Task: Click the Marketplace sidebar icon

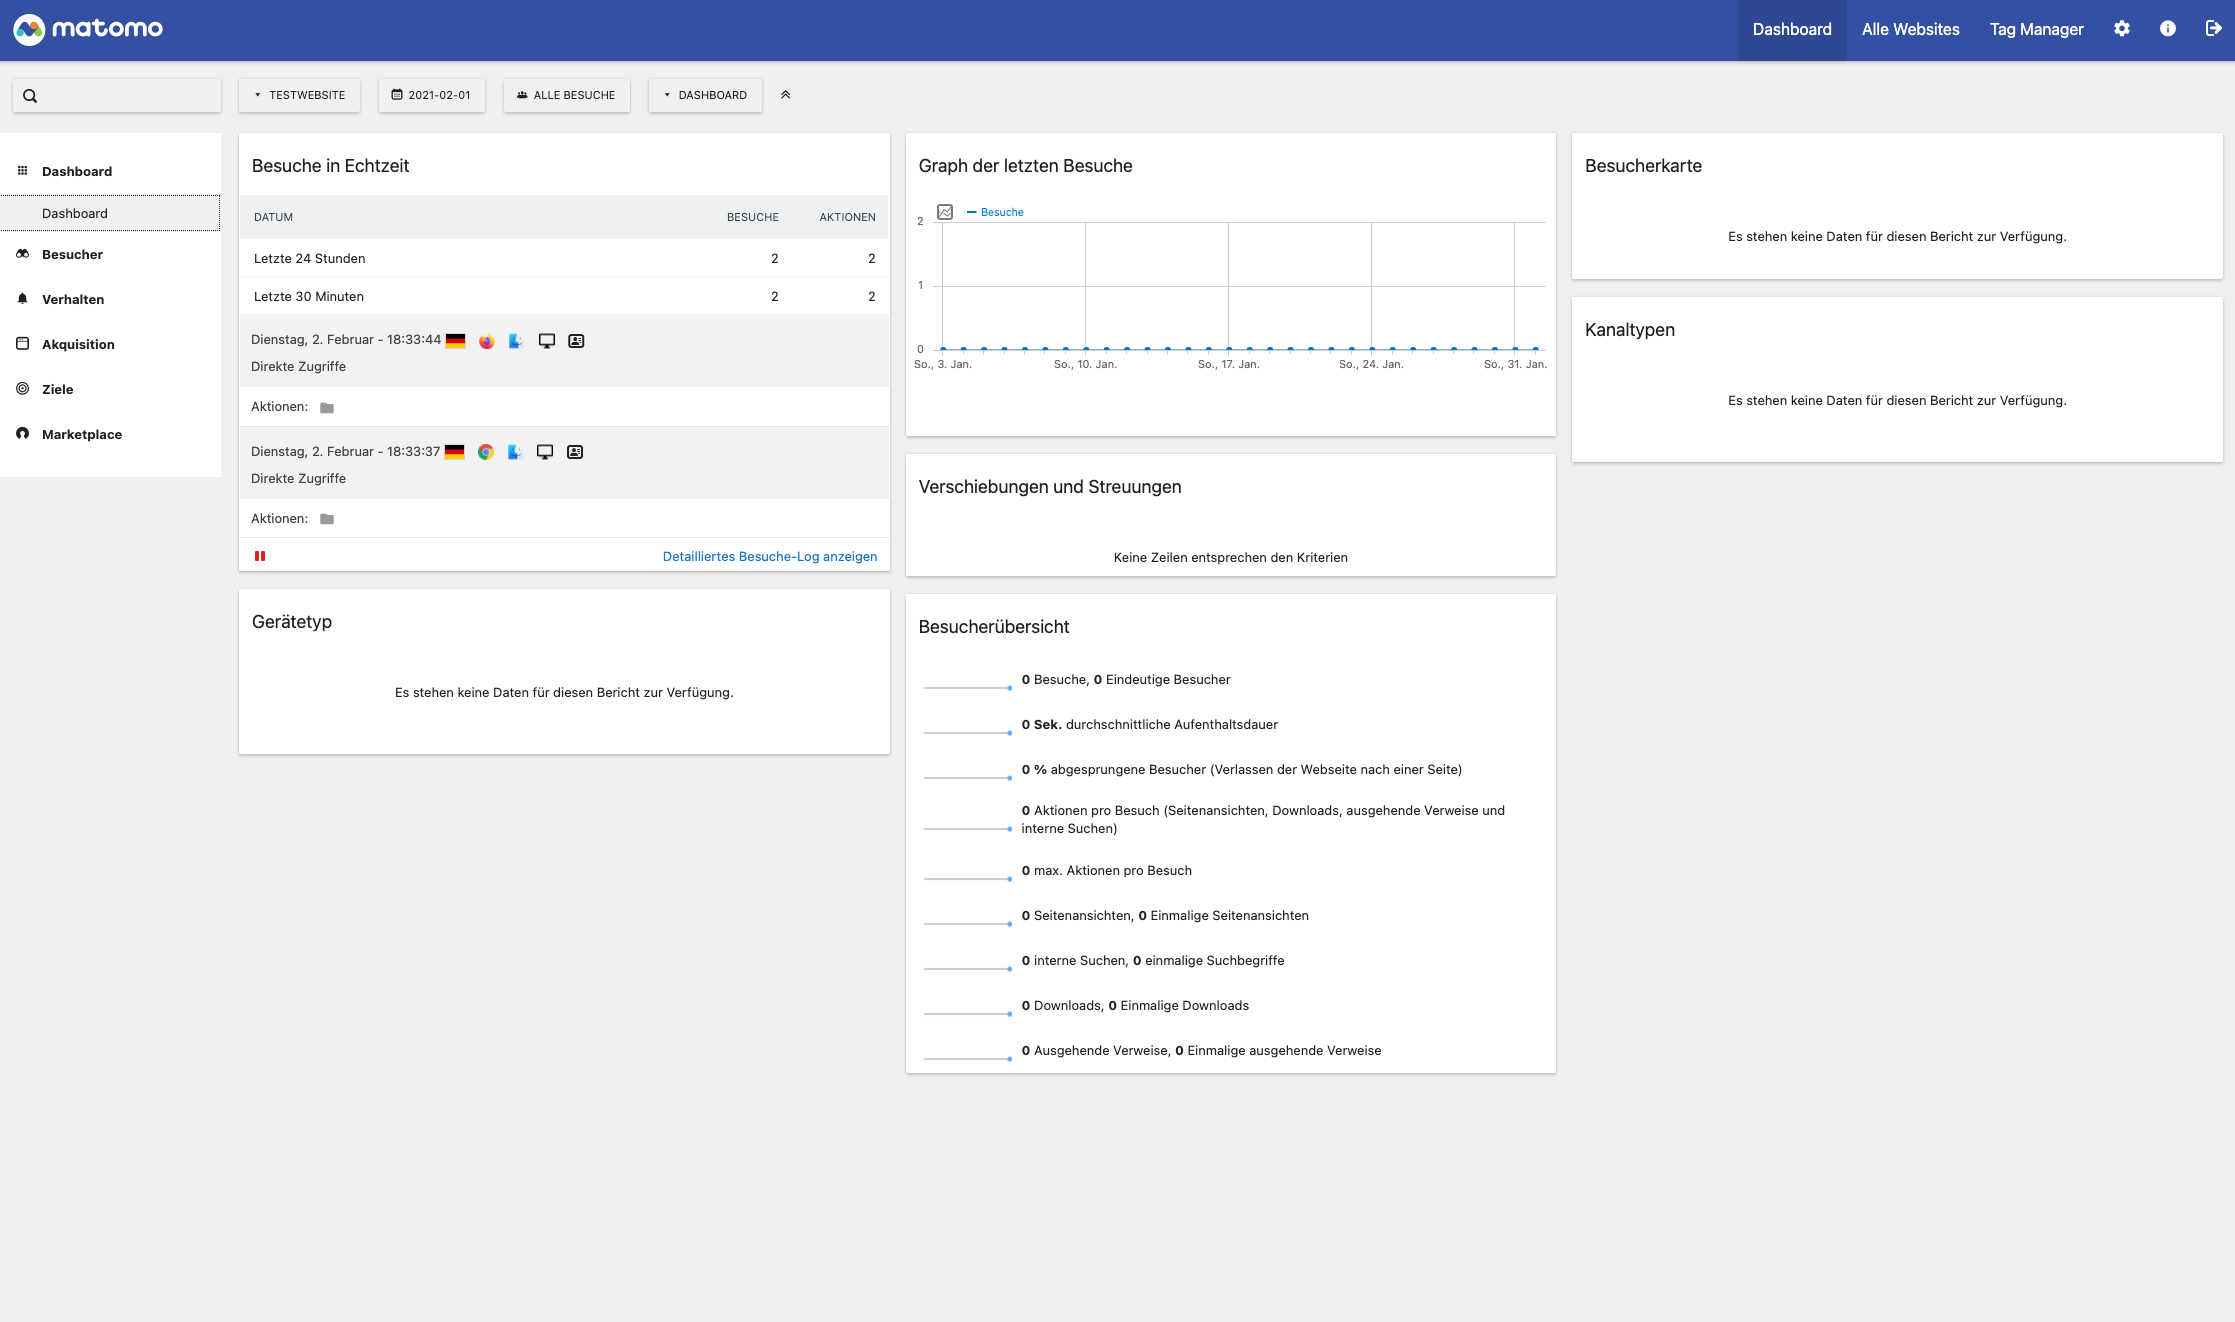Action: (22, 434)
